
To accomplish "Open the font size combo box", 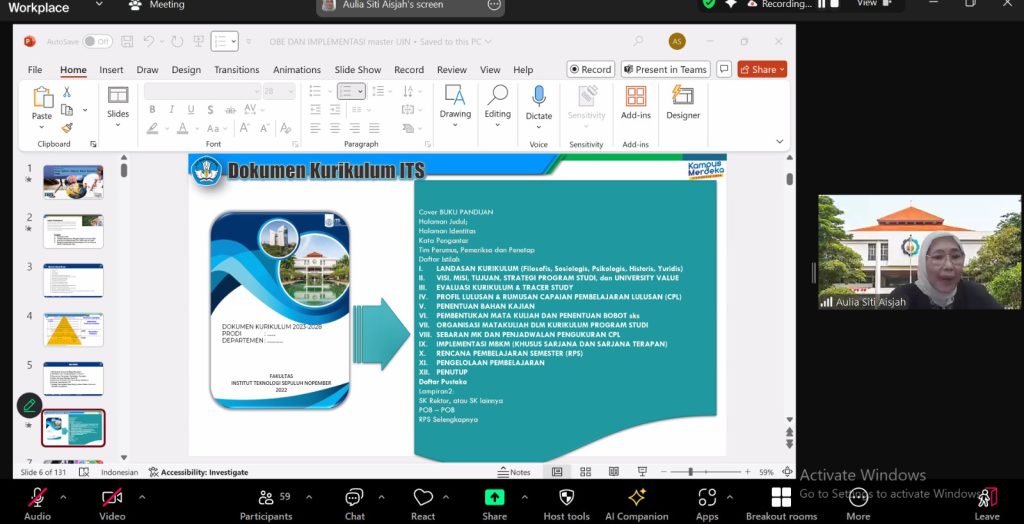I will (x=279, y=91).
